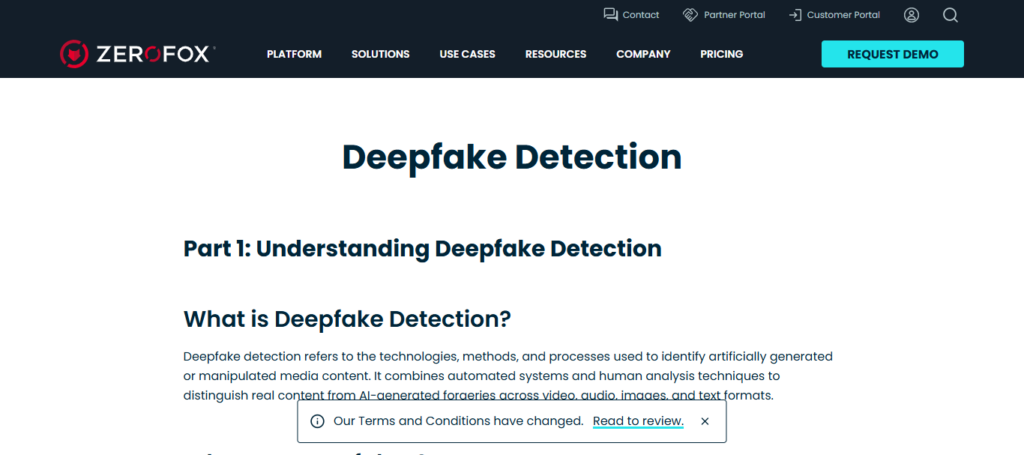Click the Deepfake Detection page title

pyautogui.click(x=512, y=157)
